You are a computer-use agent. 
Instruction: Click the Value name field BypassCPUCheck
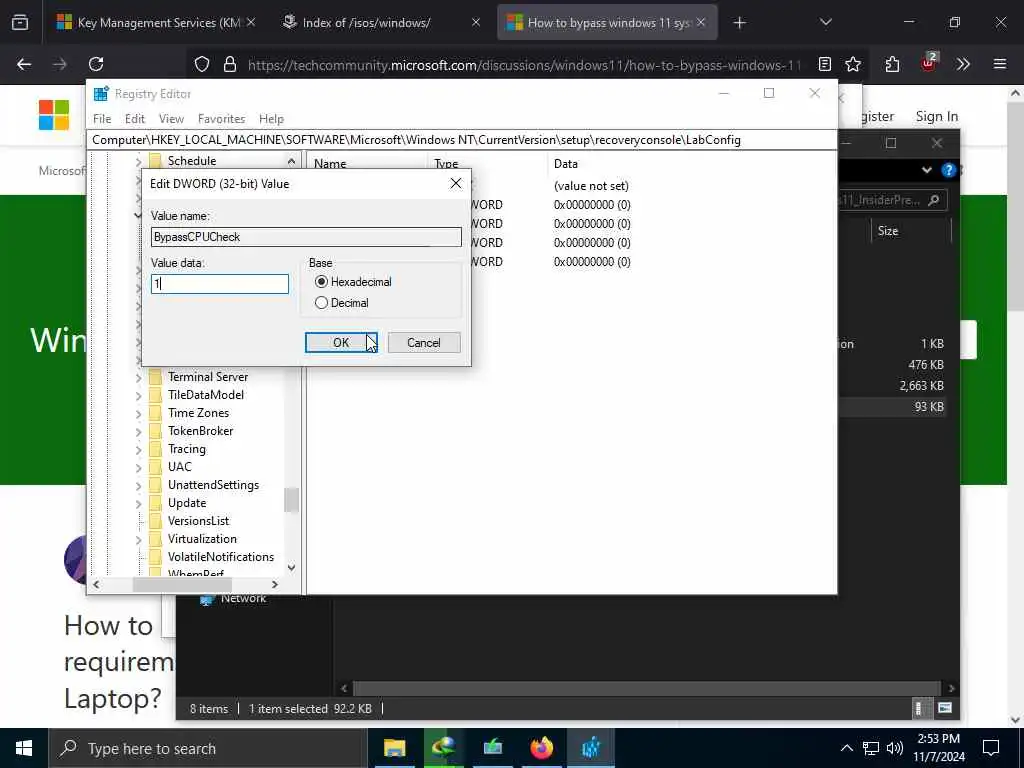306,237
